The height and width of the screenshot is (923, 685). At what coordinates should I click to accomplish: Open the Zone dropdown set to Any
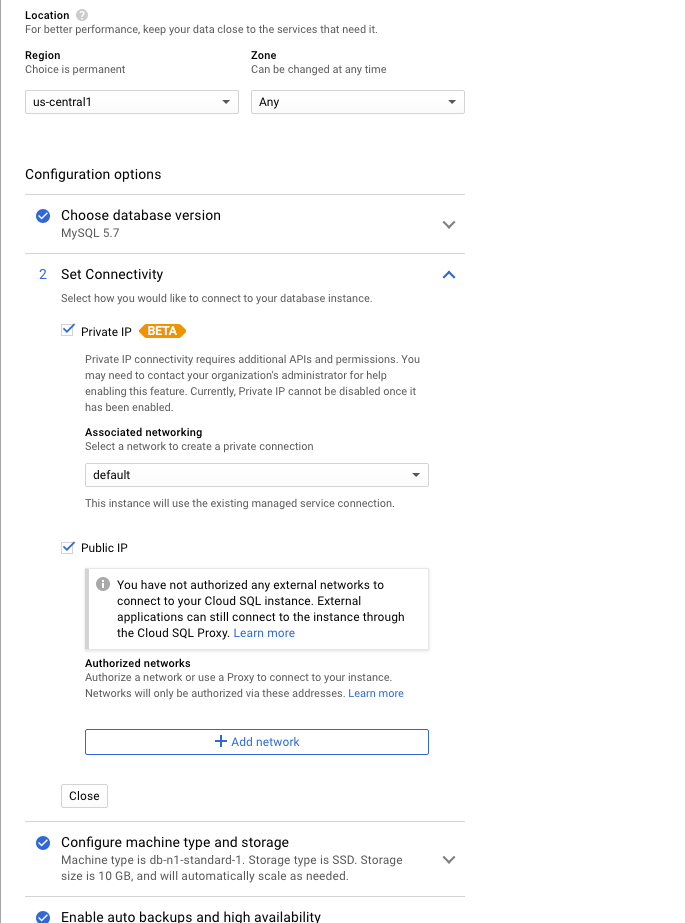(357, 102)
